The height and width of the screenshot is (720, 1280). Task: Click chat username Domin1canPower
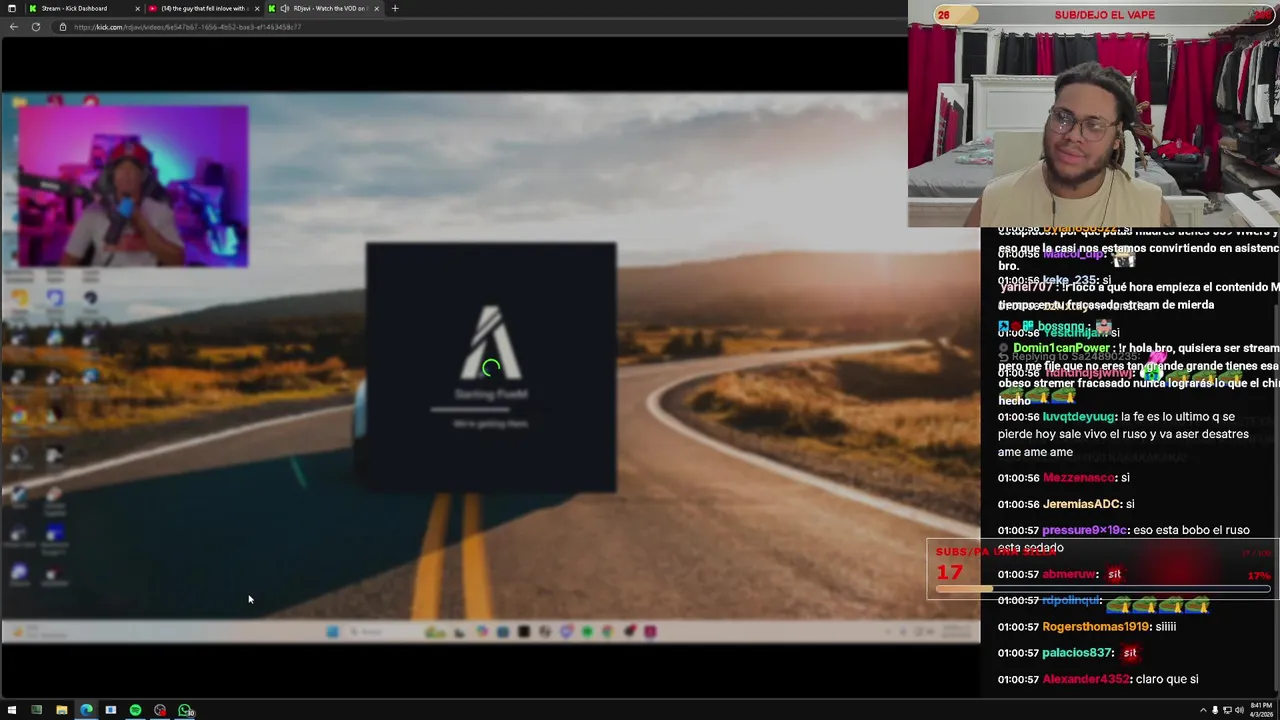[1061, 348]
